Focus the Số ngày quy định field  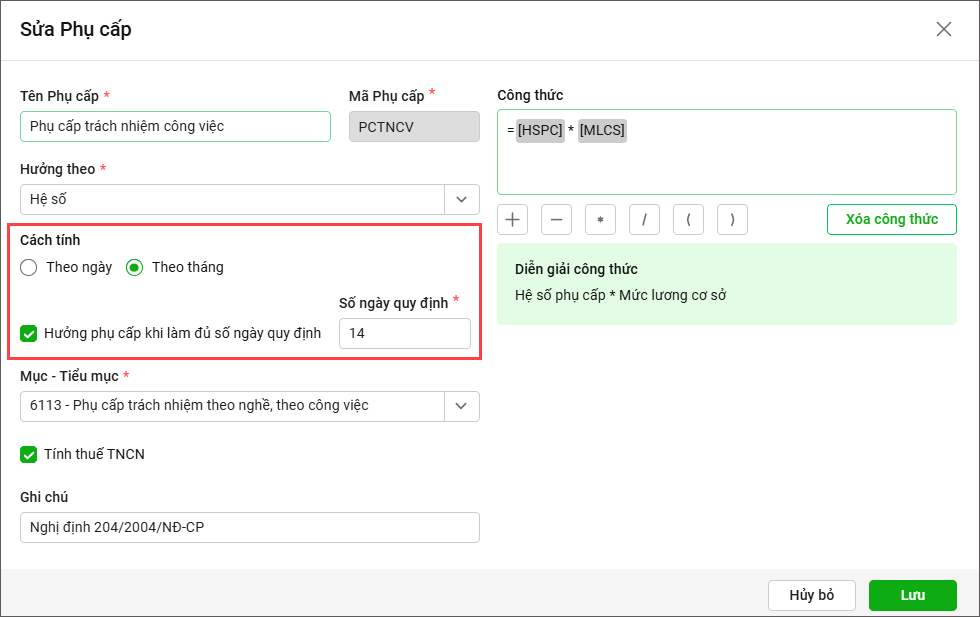404,333
